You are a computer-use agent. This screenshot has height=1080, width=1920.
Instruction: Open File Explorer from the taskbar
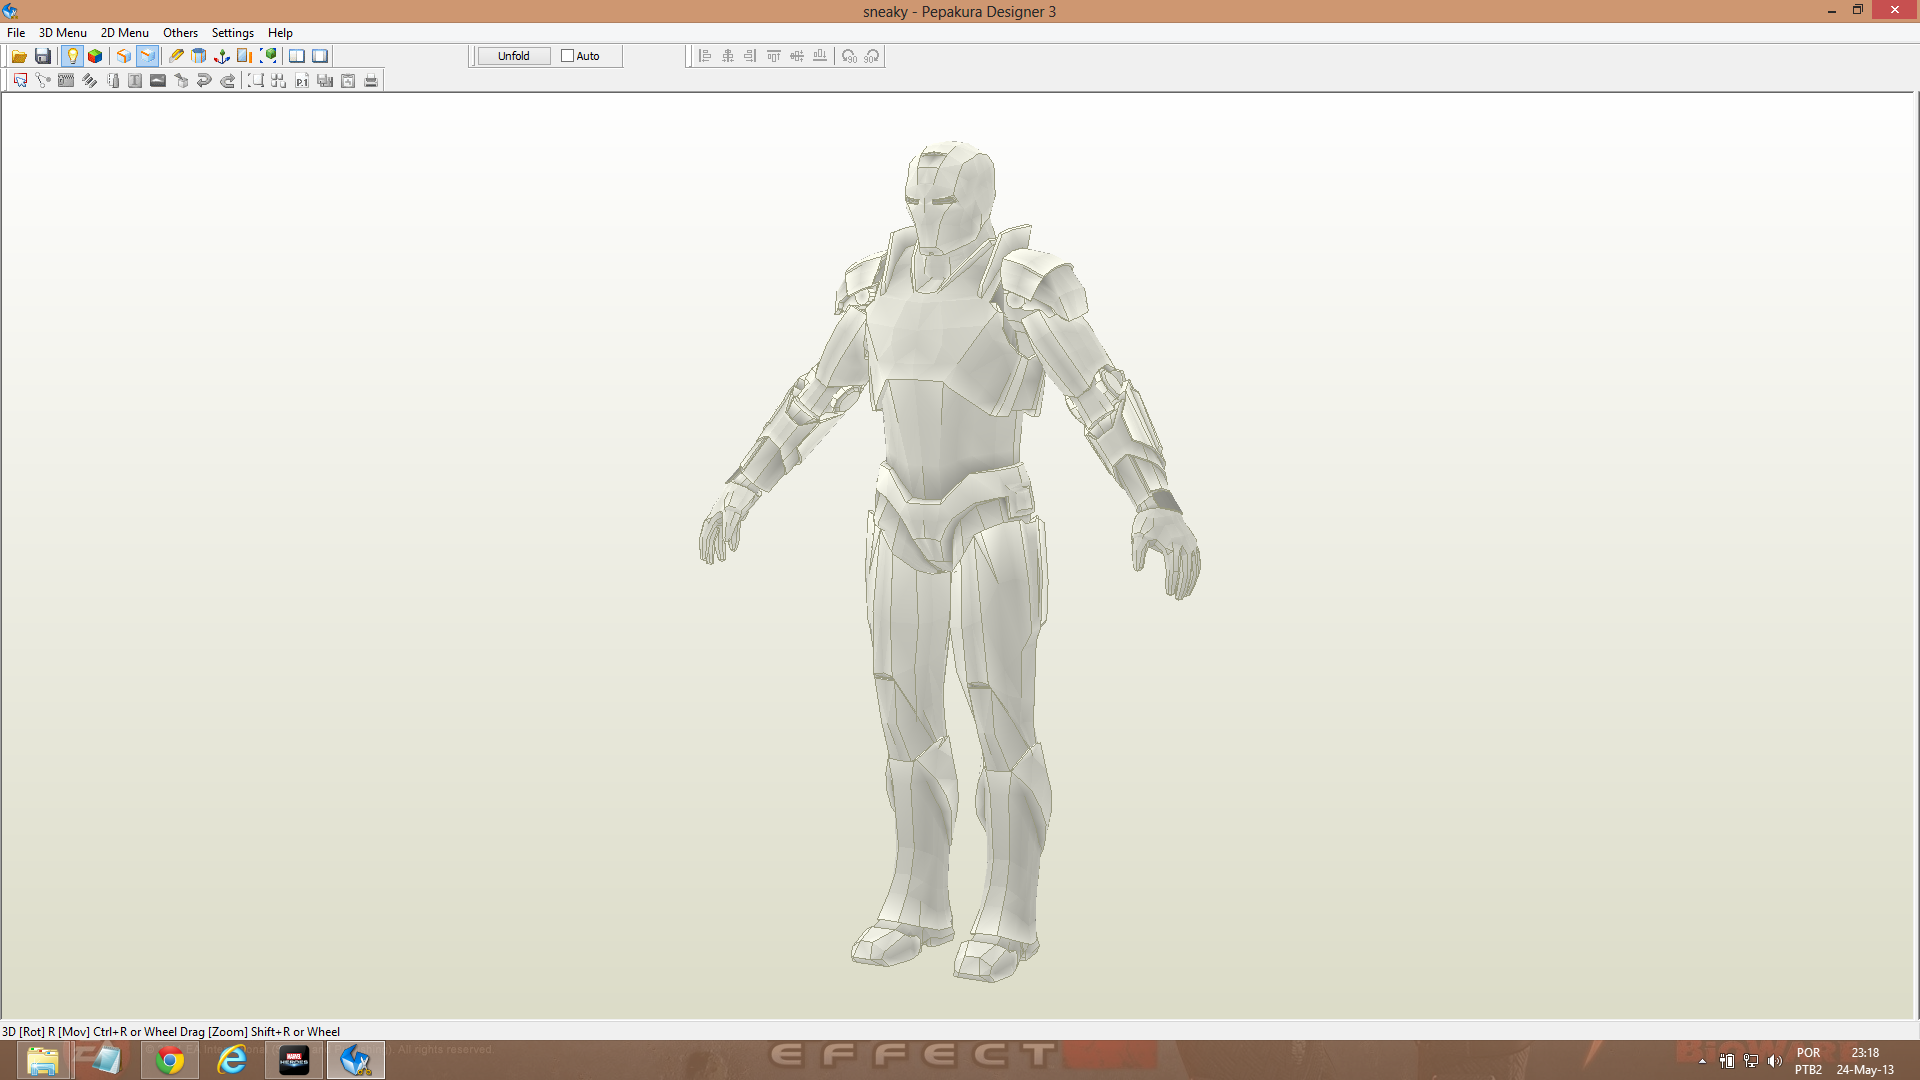(x=43, y=1060)
